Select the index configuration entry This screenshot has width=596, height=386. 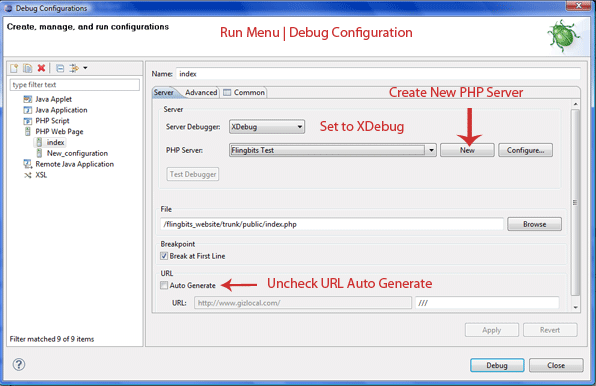pos(55,142)
